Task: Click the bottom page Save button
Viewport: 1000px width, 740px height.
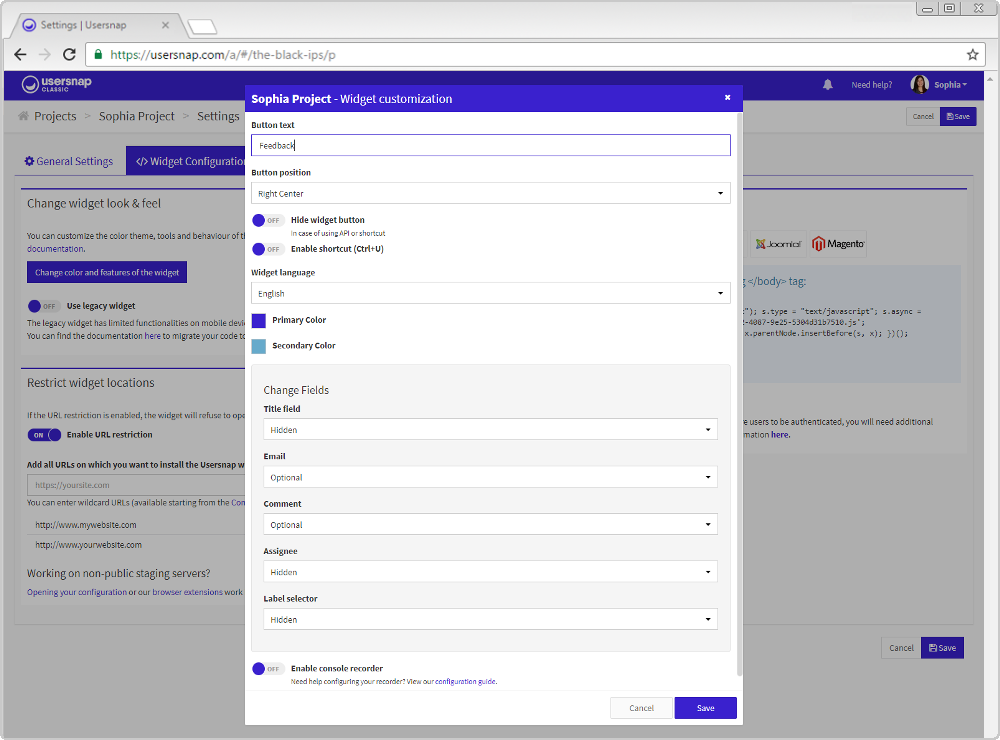Action: coord(942,648)
